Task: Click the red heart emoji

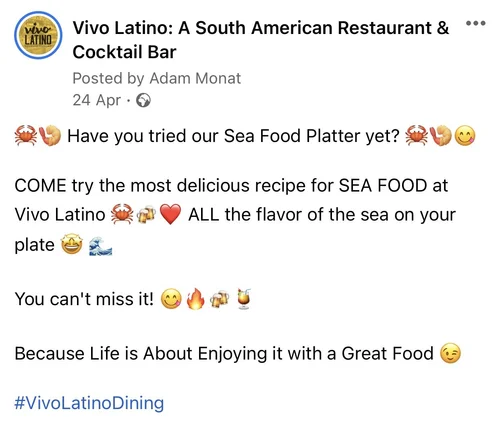Action: click(170, 214)
